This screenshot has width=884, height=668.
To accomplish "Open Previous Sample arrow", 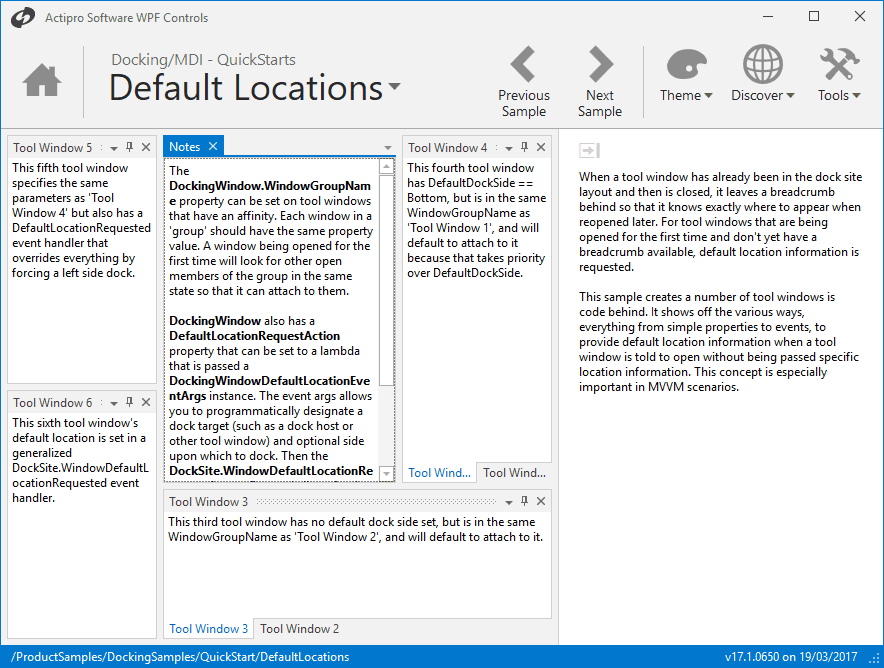I will (524, 82).
